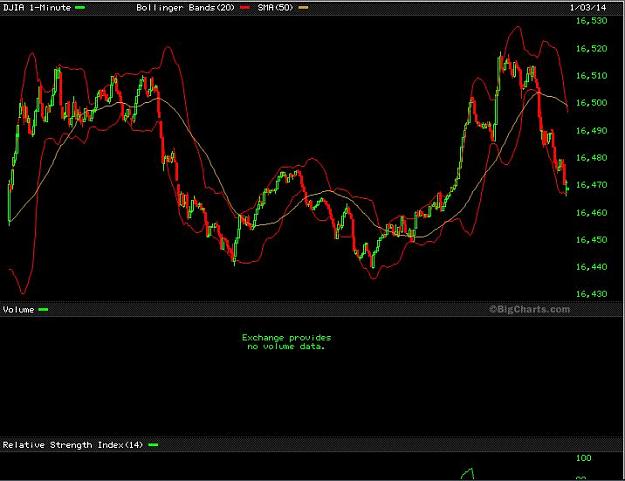Click the 100 RSI axis label
The height and width of the screenshot is (481, 625).
584,458
